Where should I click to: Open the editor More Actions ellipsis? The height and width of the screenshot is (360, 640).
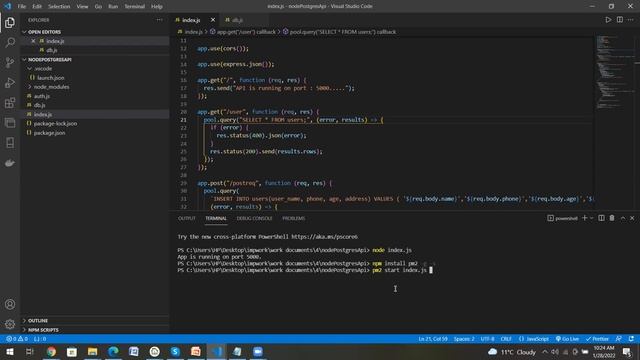point(631,20)
